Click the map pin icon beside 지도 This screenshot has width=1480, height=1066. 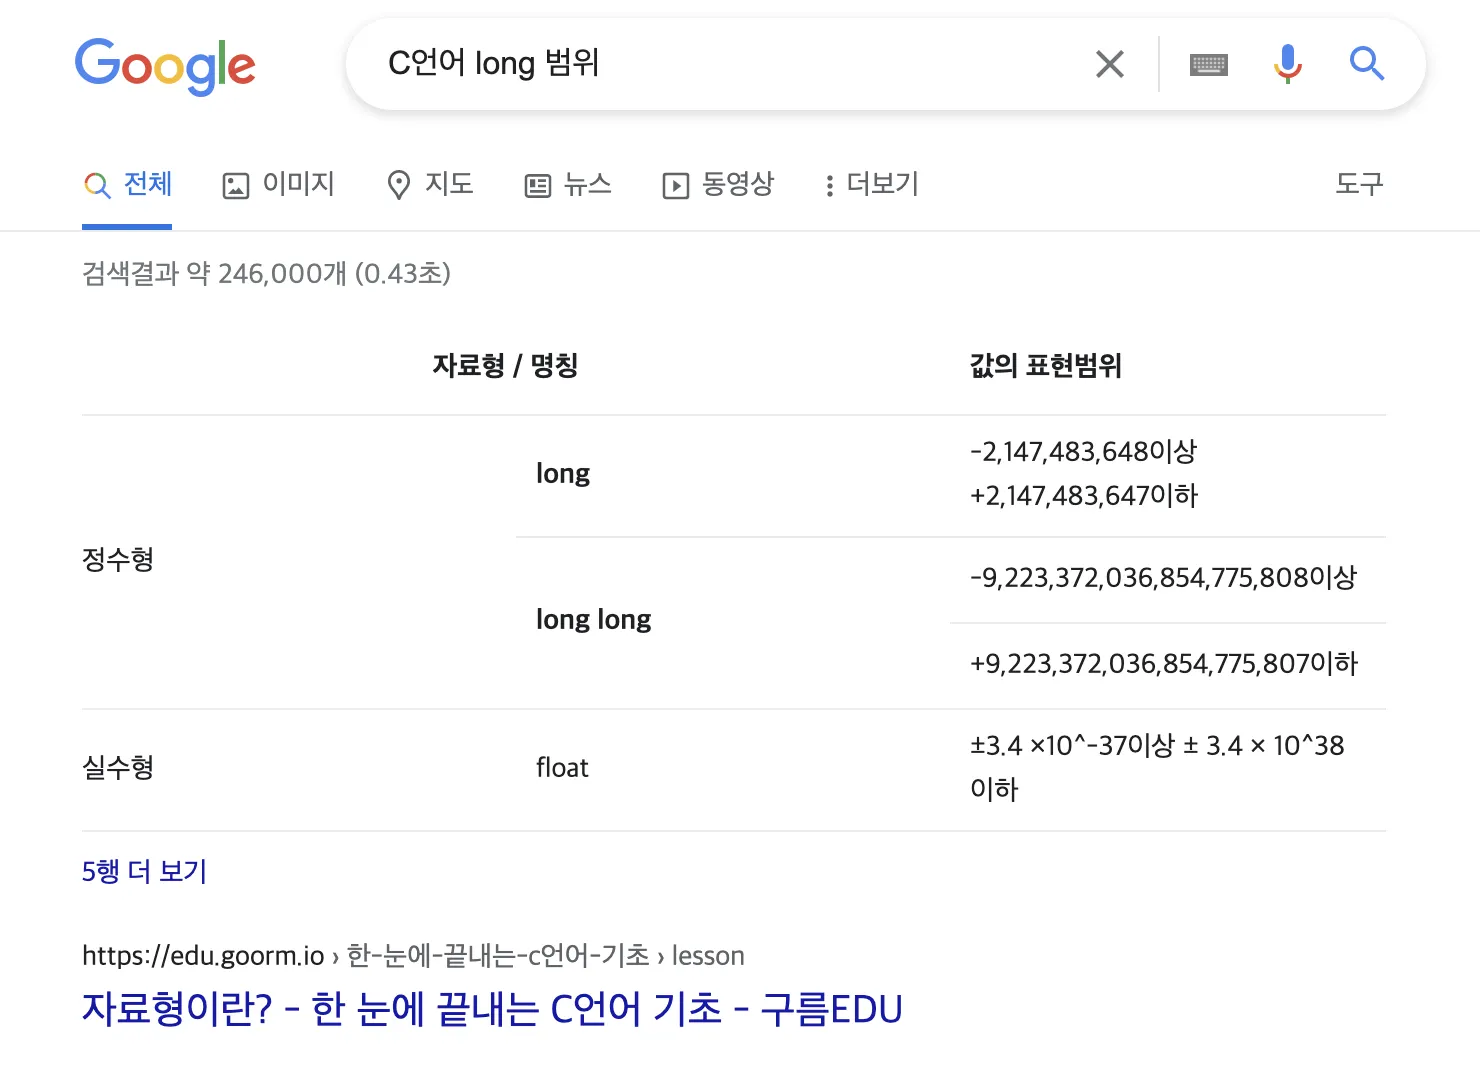[399, 186]
